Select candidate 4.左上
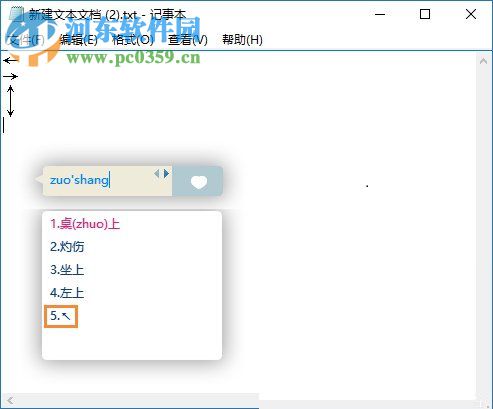493x409 pixels. (67, 293)
